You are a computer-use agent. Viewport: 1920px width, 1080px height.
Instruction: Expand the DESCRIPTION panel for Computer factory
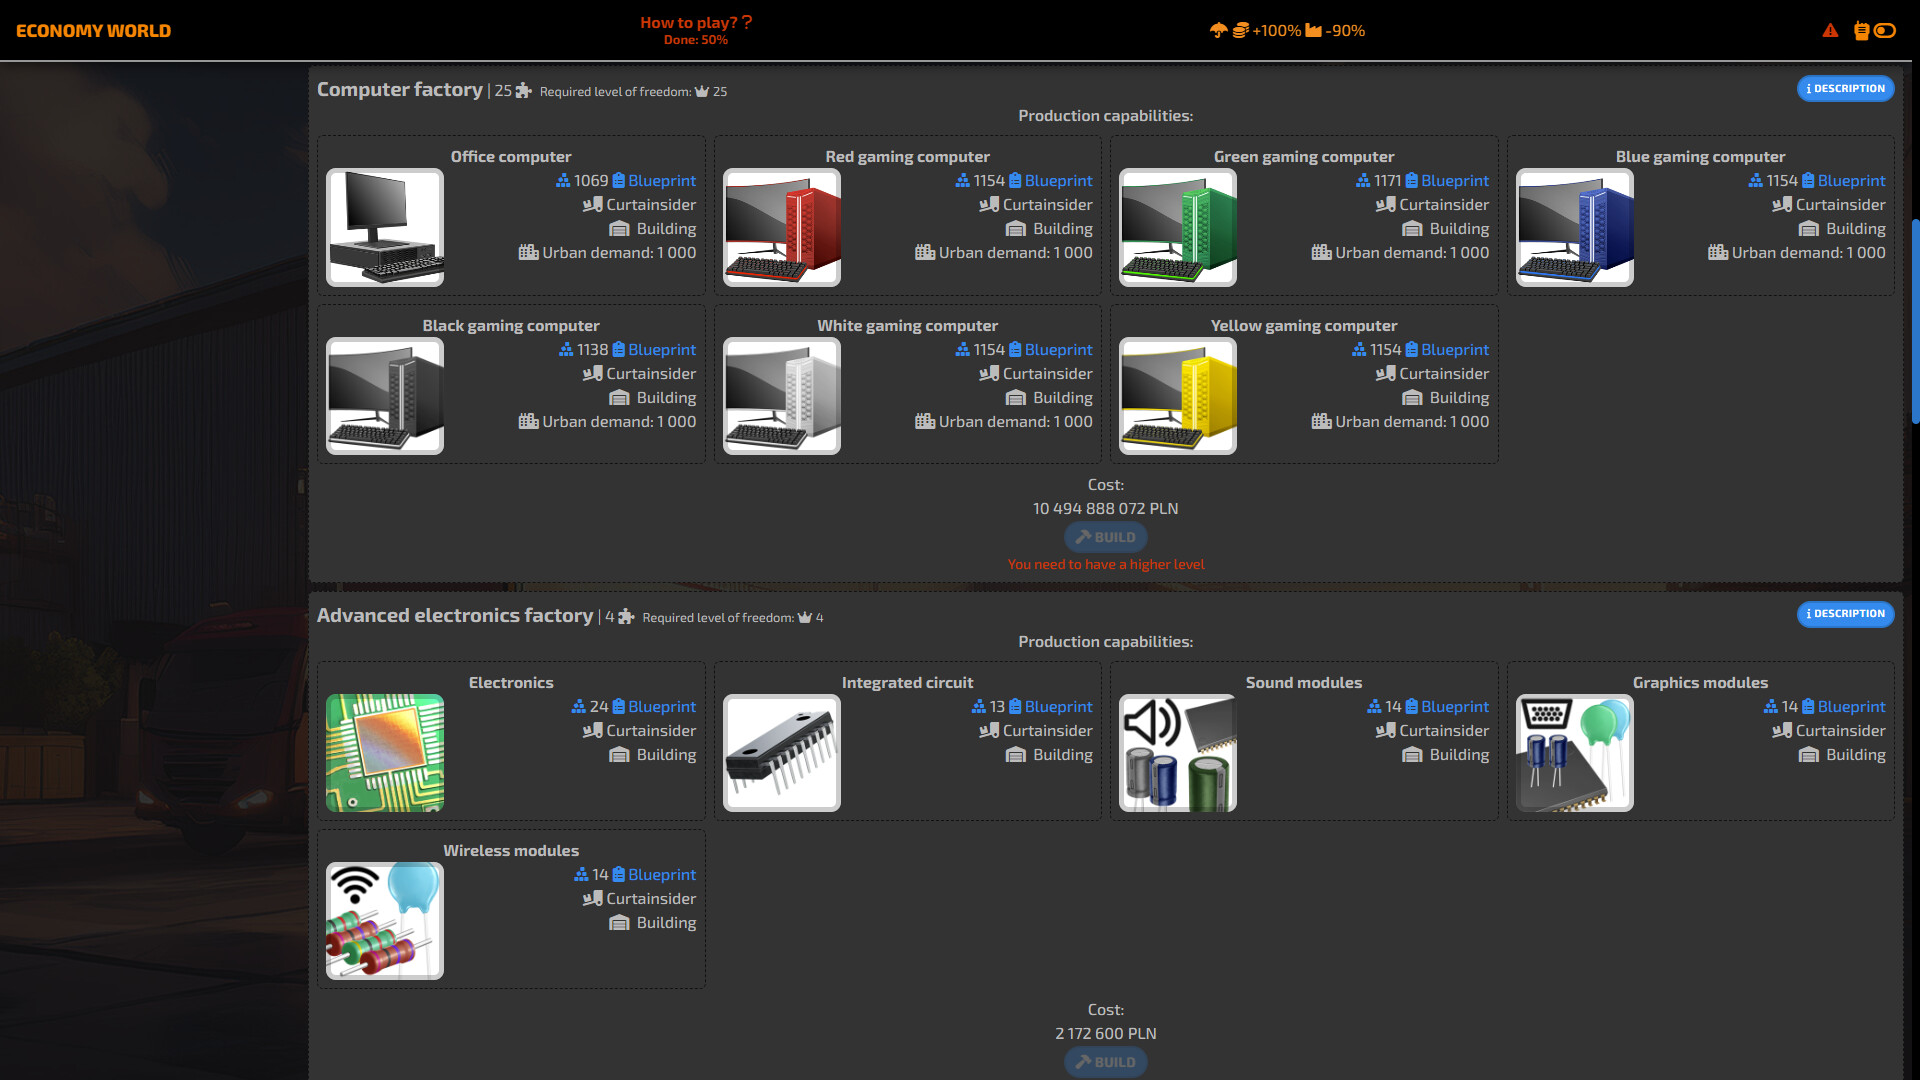(1845, 88)
